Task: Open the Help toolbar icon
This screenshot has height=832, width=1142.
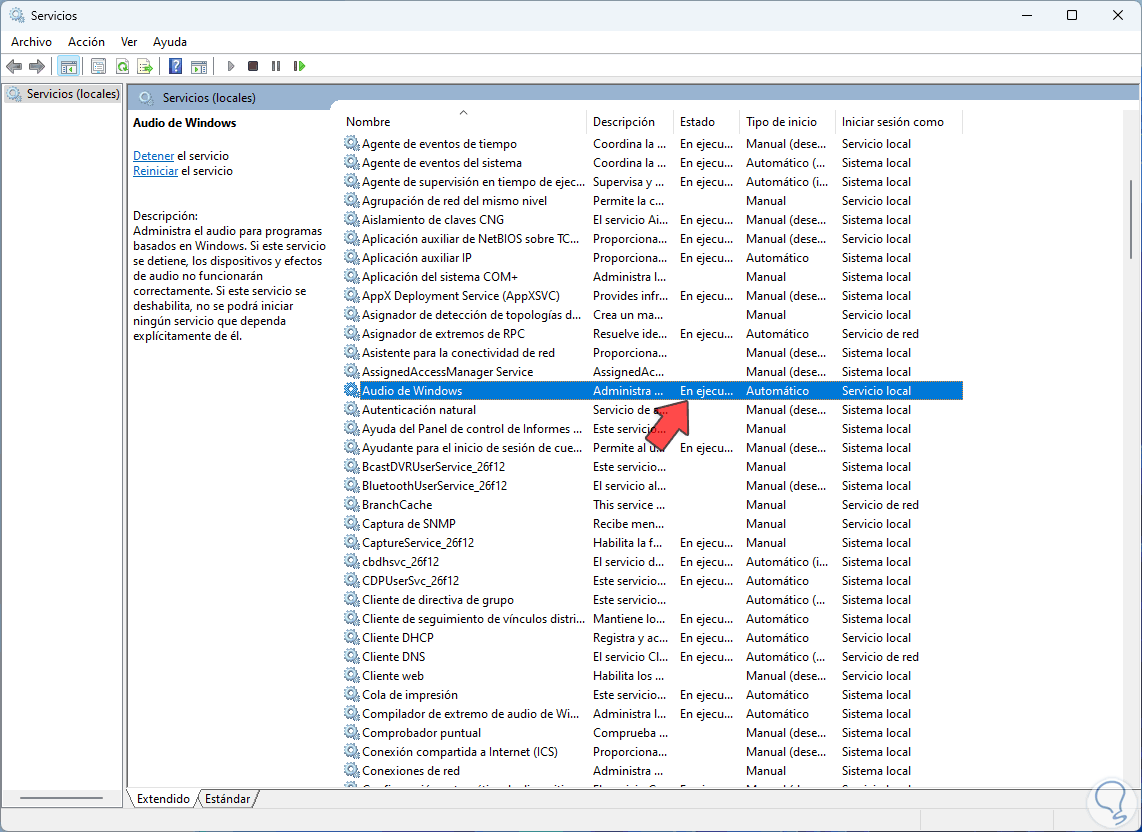Action: click(176, 66)
